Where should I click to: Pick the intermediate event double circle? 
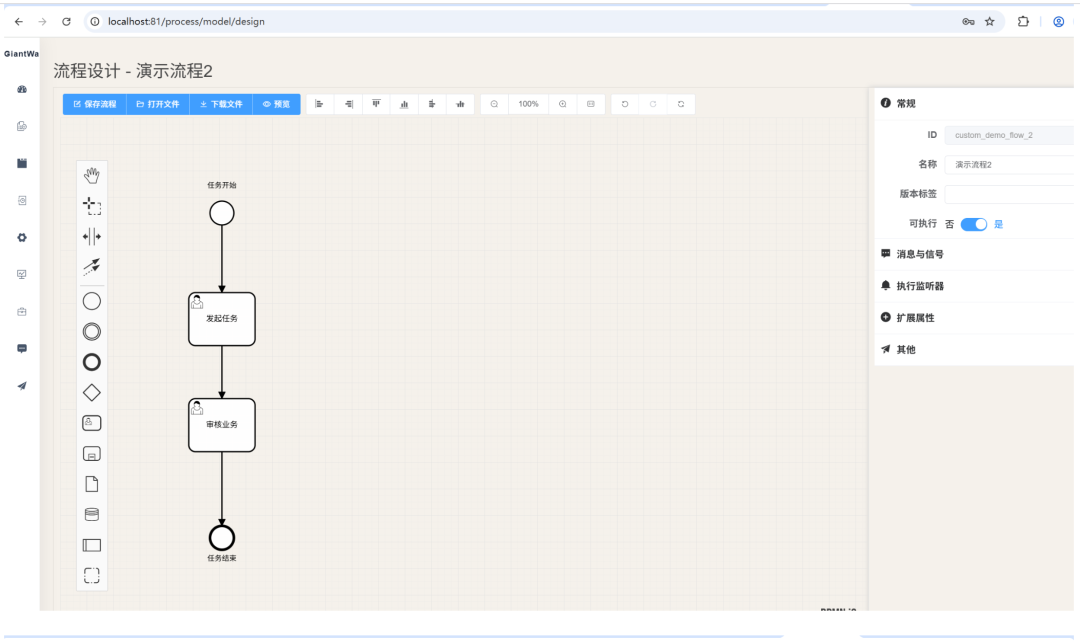[92, 332]
